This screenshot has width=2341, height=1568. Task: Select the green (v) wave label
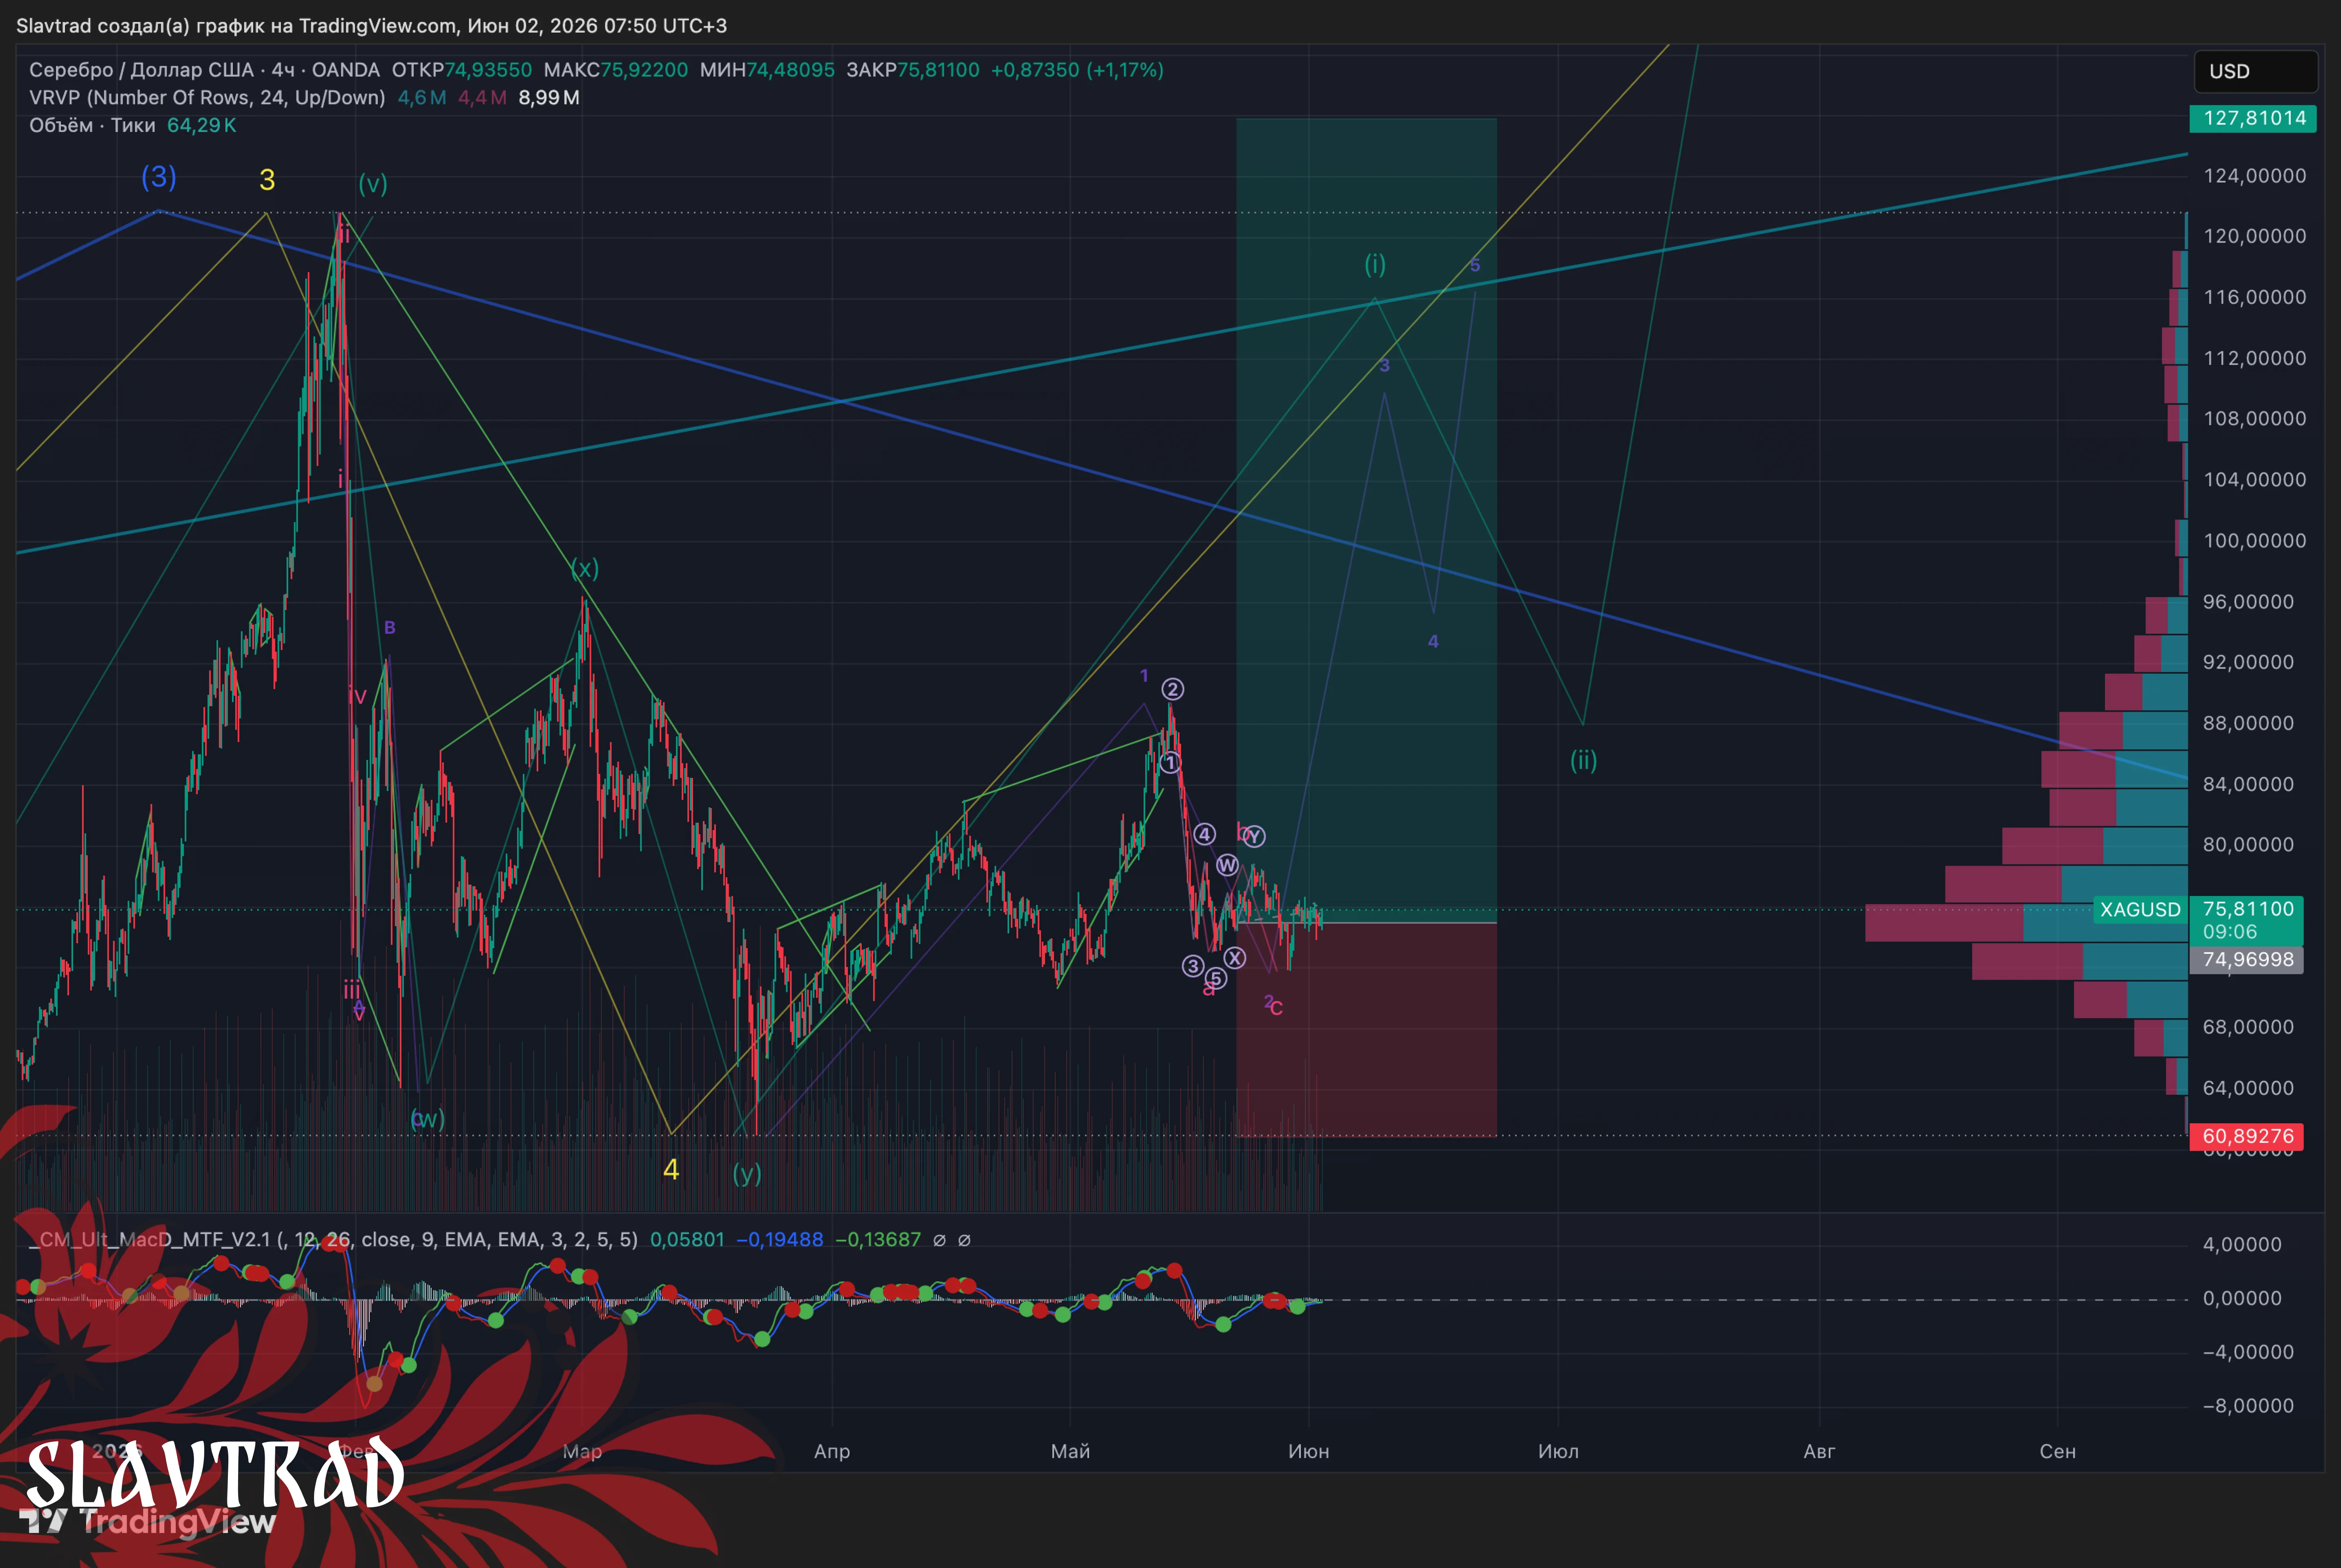click(x=373, y=184)
